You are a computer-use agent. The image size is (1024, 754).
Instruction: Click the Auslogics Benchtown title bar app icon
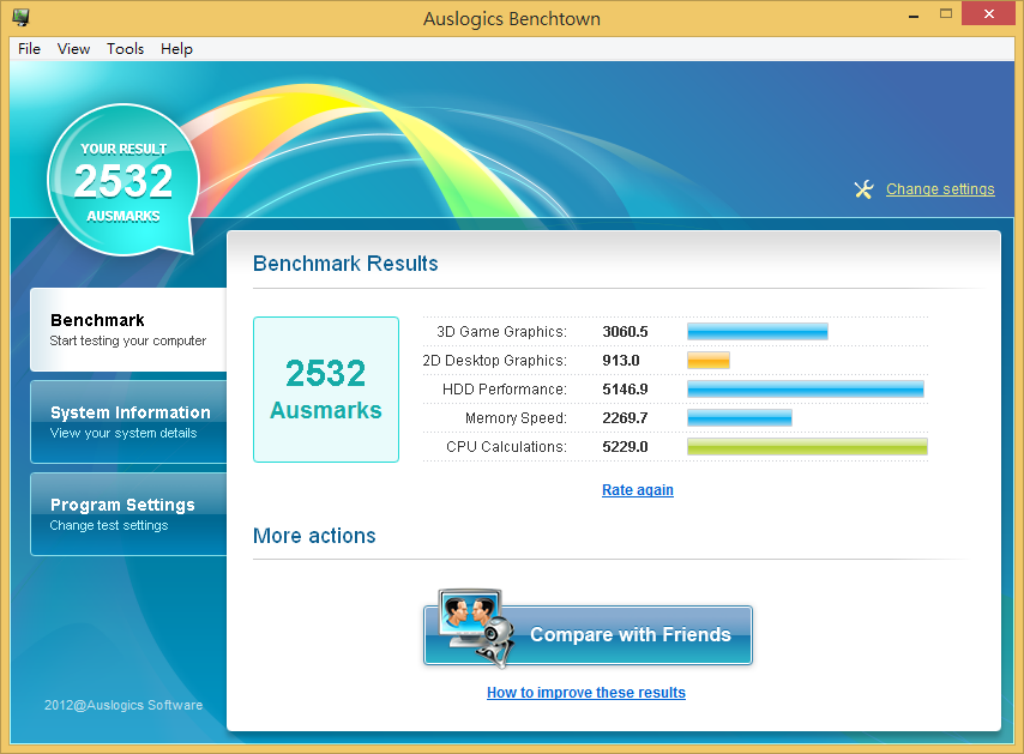21,17
